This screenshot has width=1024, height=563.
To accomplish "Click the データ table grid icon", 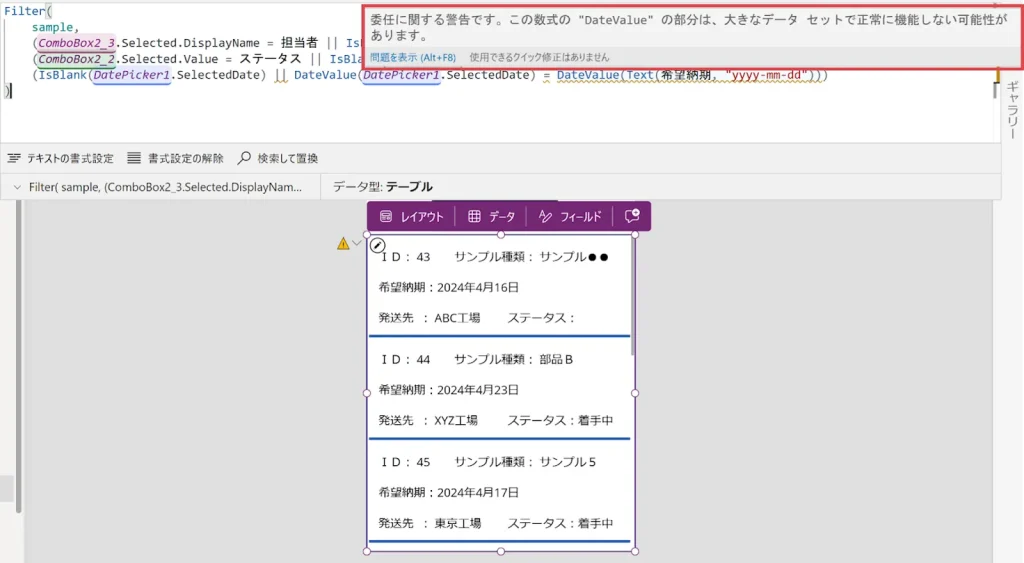I will pos(474,216).
